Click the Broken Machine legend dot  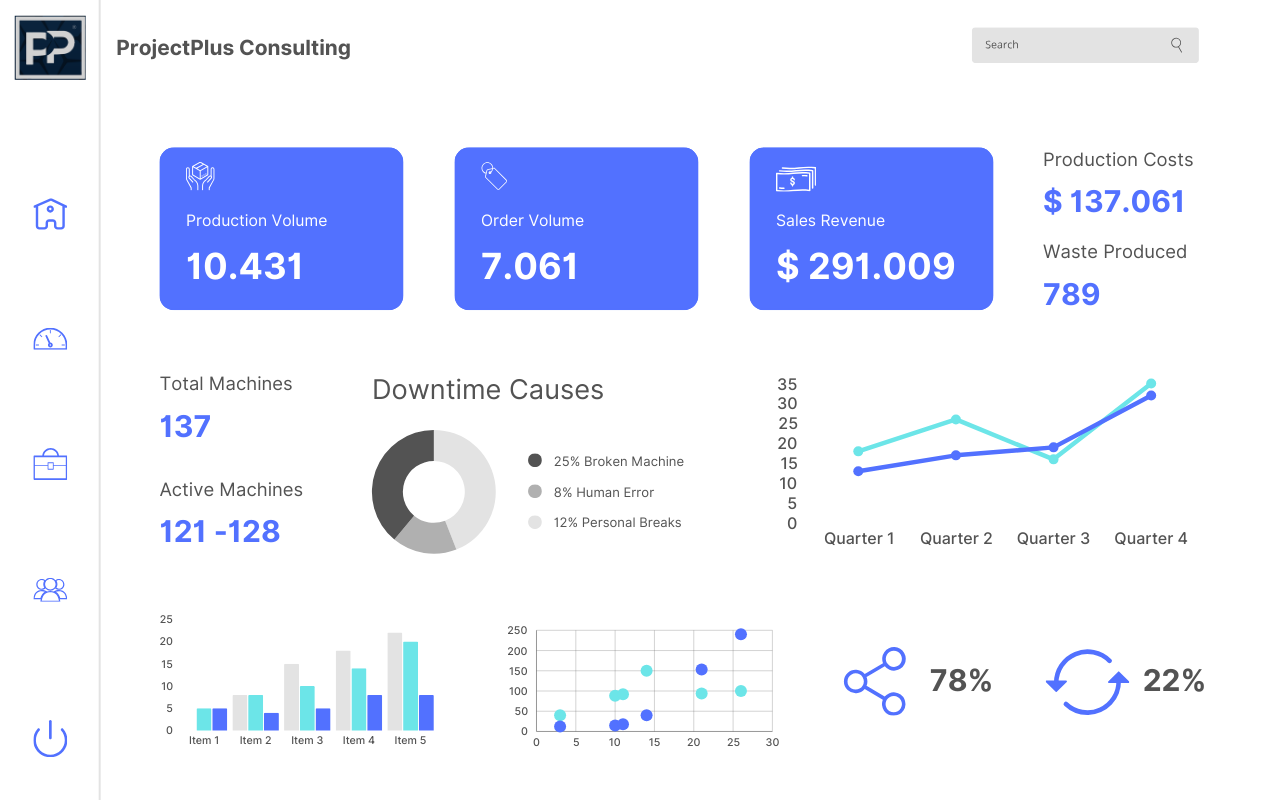[535, 461]
